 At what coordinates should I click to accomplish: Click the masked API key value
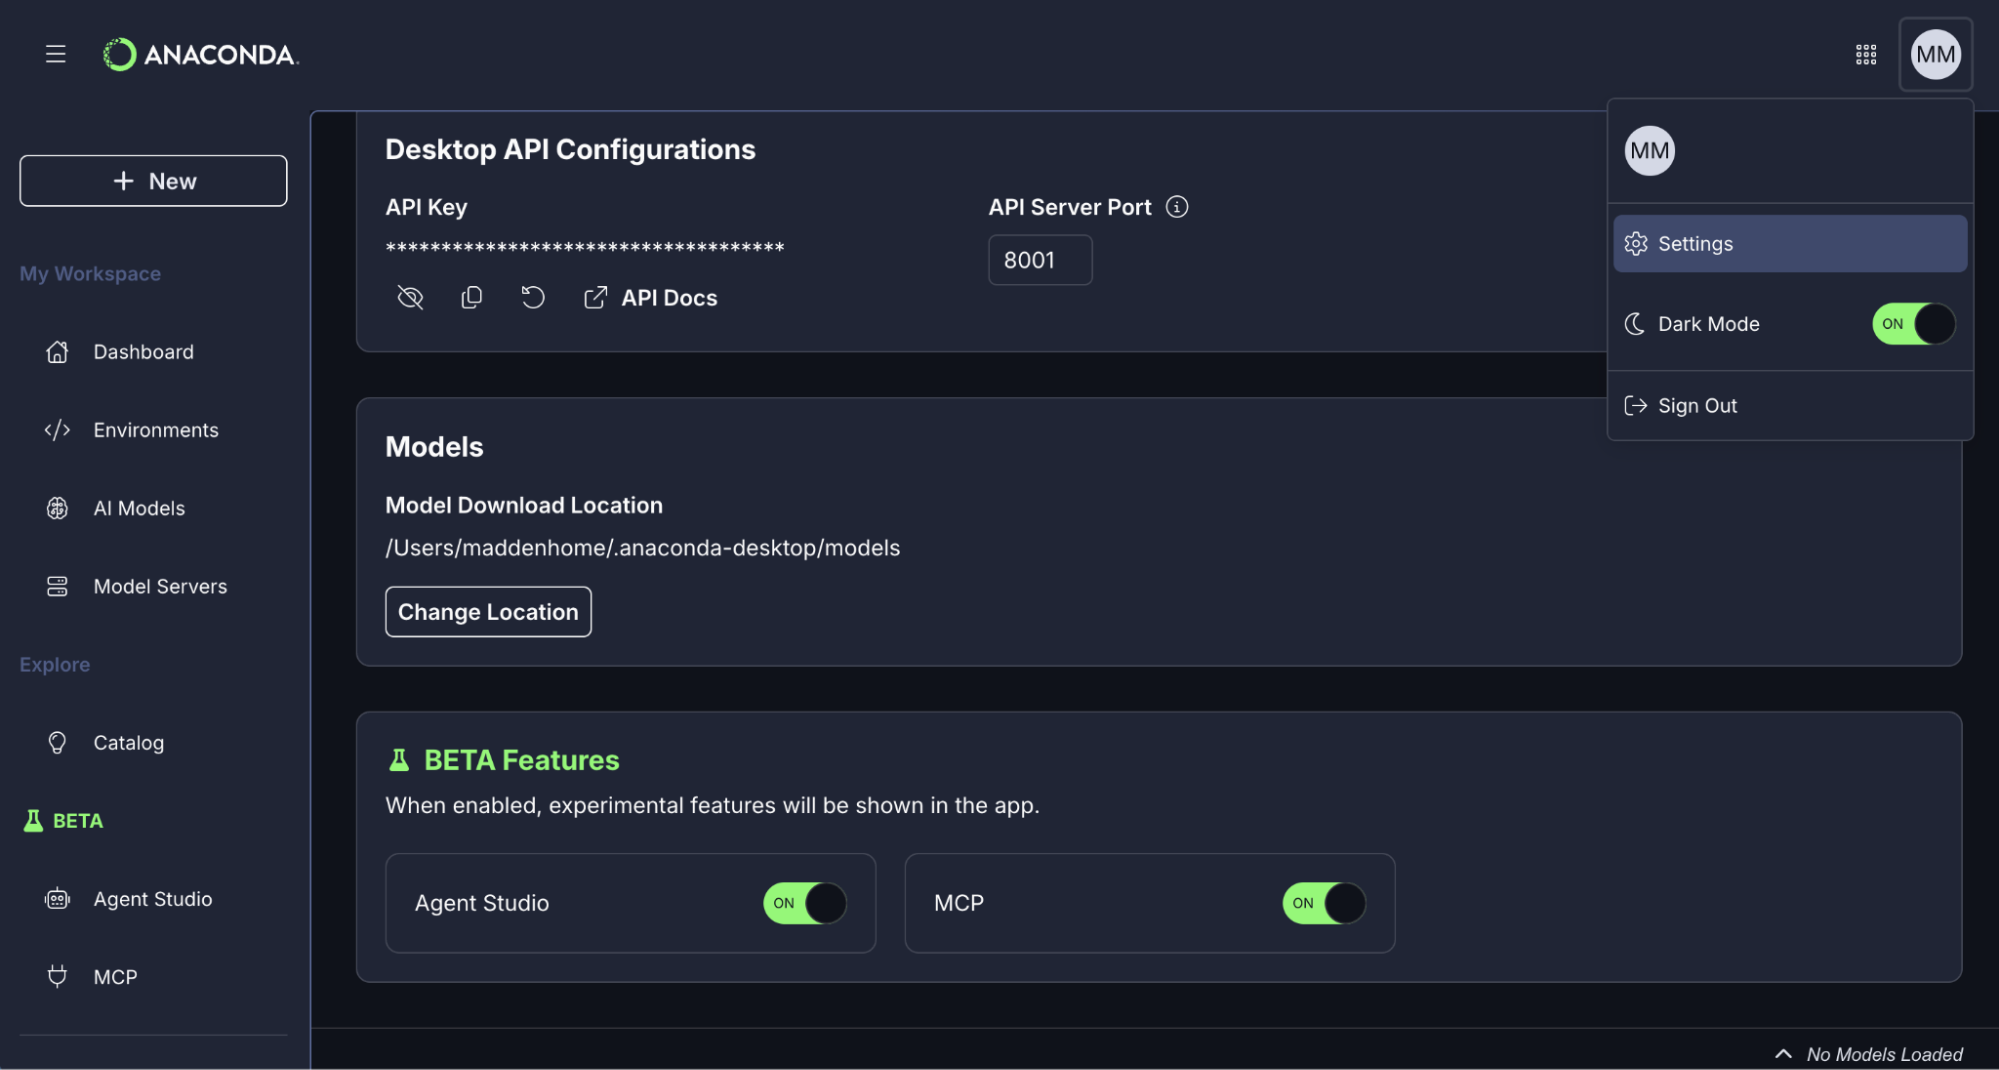point(585,248)
